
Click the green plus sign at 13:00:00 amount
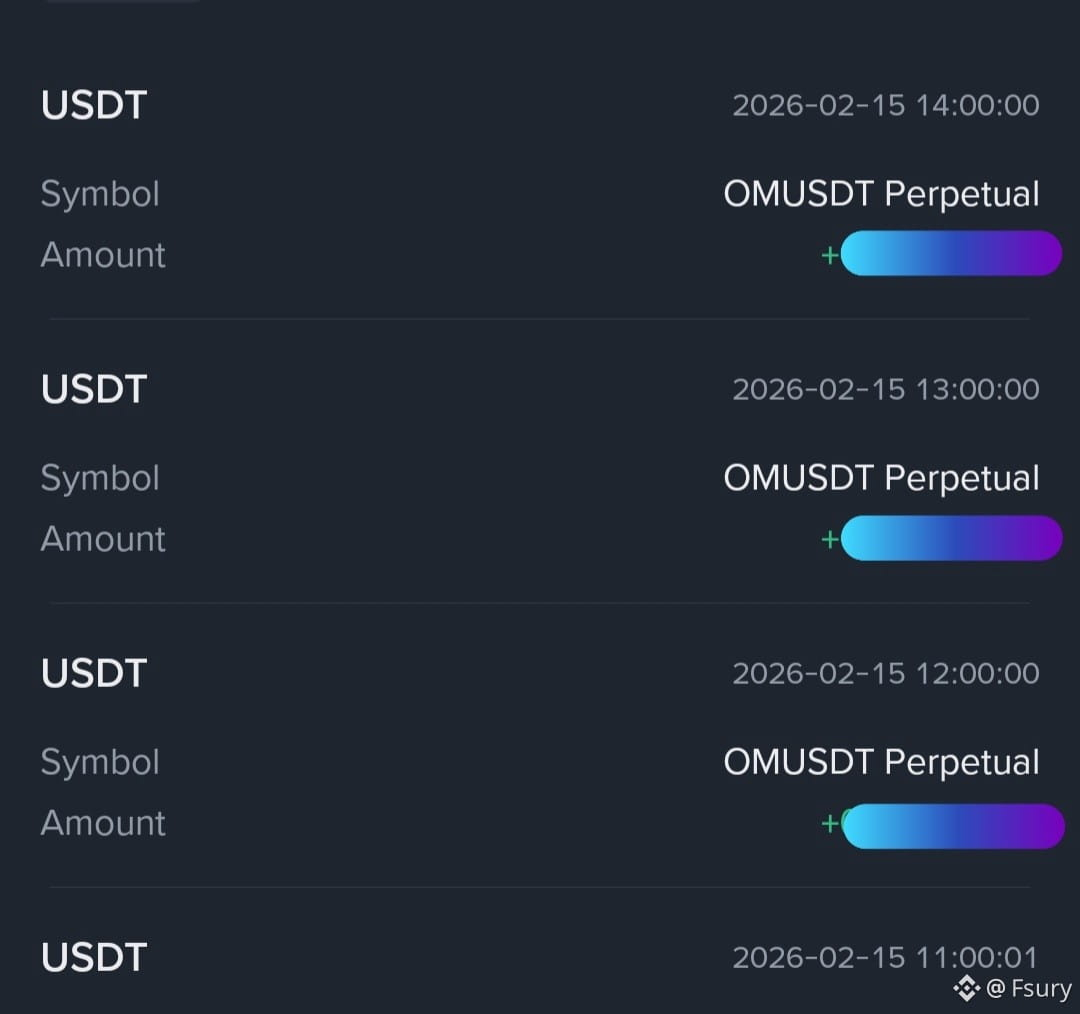(830, 539)
